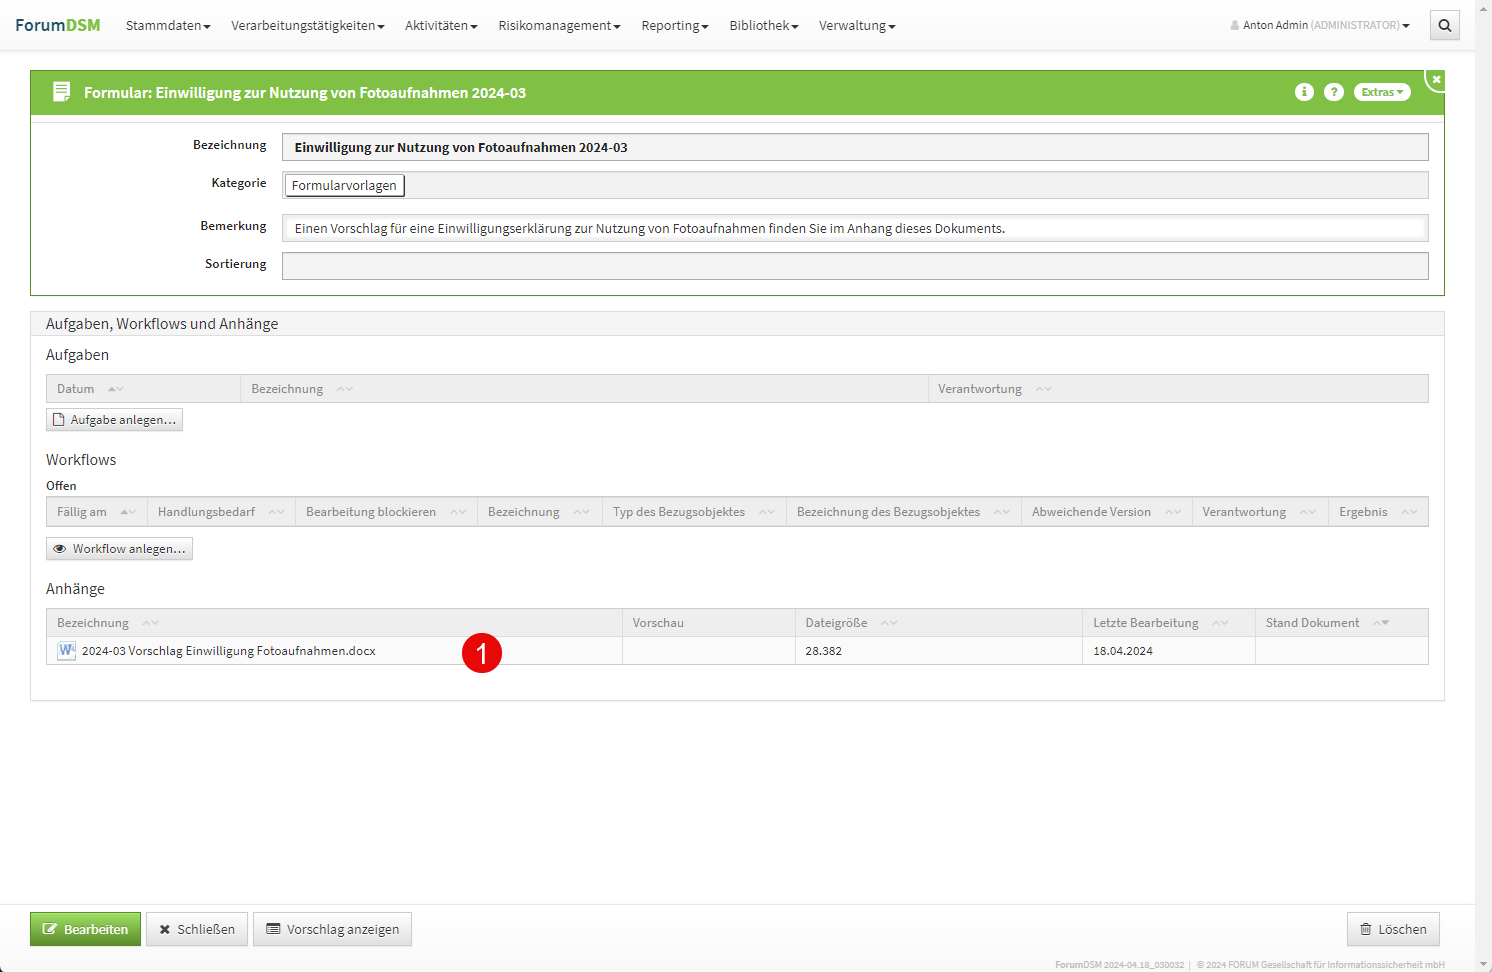Click the Word document icon of attachment
The height and width of the screenshot is (972, 1492).
(67, 650)
